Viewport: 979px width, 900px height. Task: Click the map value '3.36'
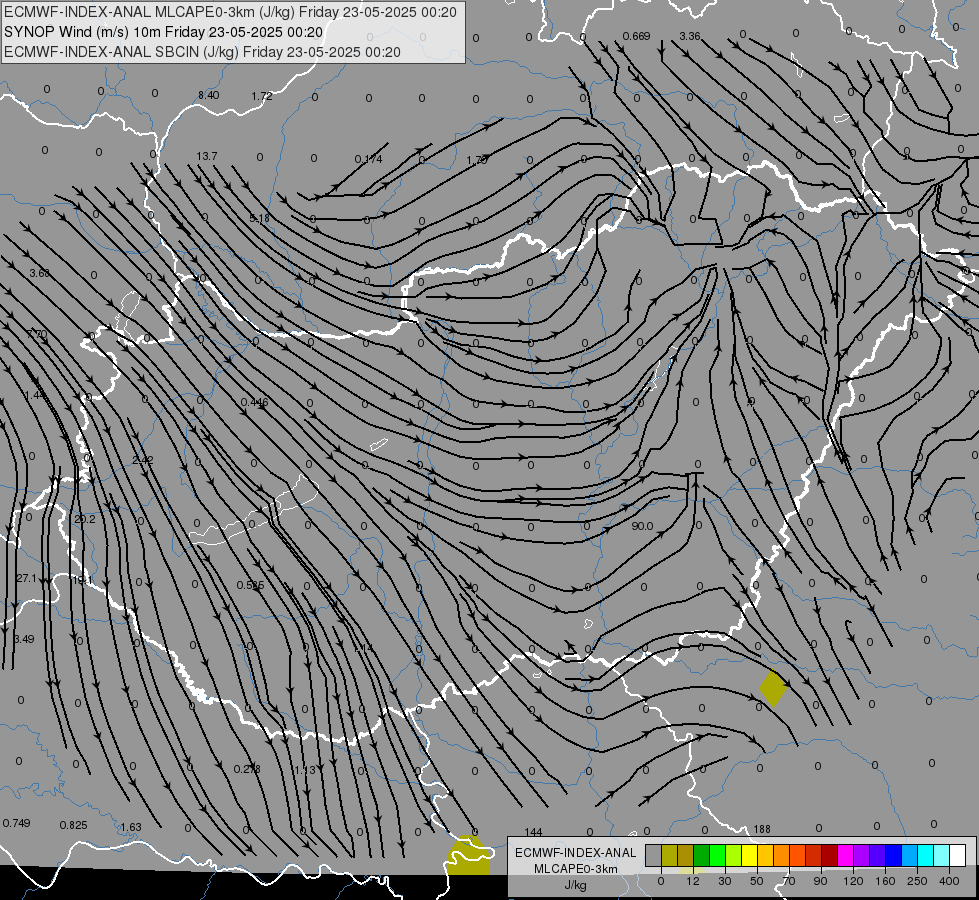690,36
